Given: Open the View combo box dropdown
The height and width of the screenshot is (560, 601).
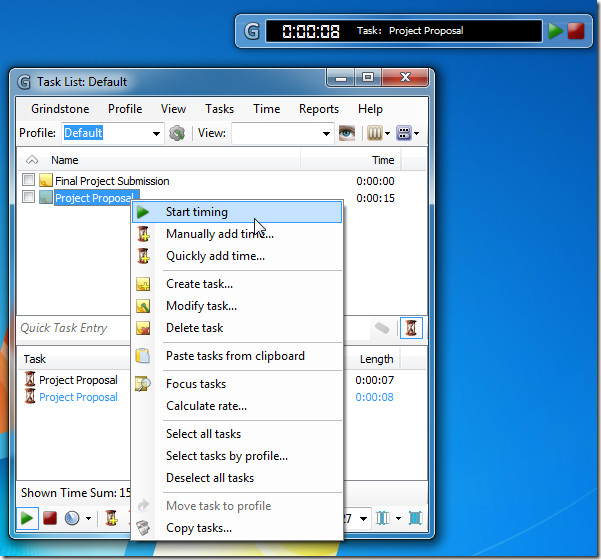Looking at the screenshot, I should [326, 134].
